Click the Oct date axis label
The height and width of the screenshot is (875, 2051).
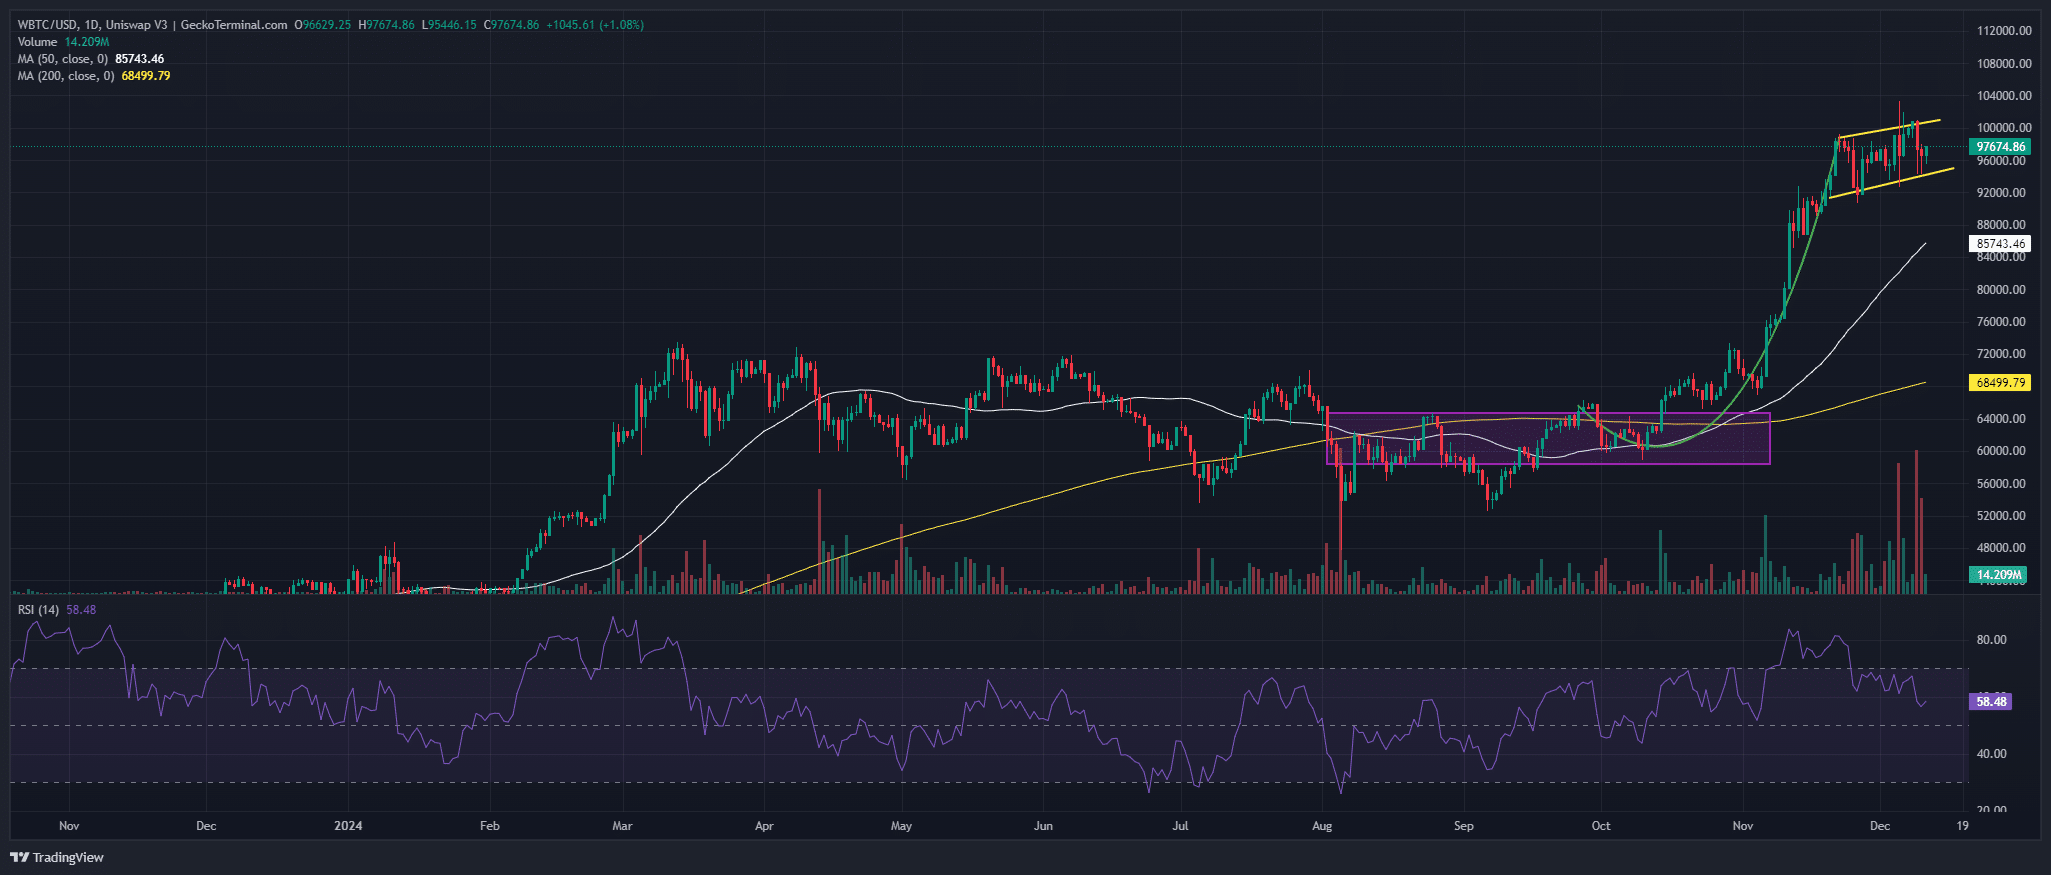[1601, 826]
